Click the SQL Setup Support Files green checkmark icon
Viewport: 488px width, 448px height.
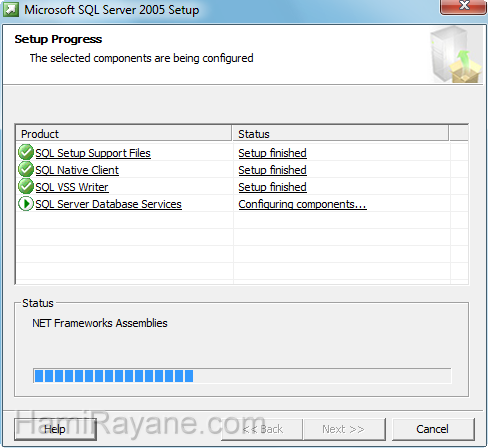coord(26,152)
